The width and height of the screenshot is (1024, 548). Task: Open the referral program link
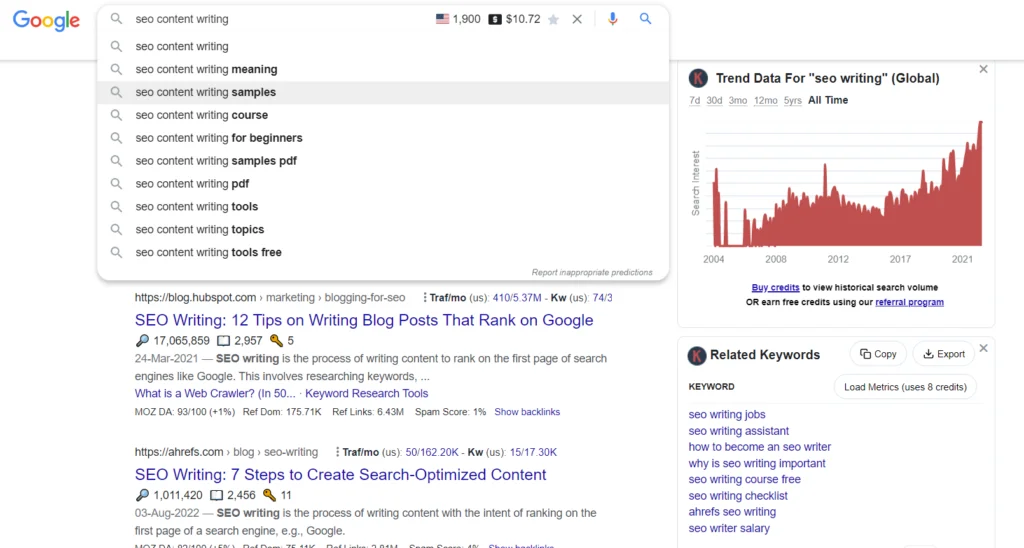(x=909, y=302)
